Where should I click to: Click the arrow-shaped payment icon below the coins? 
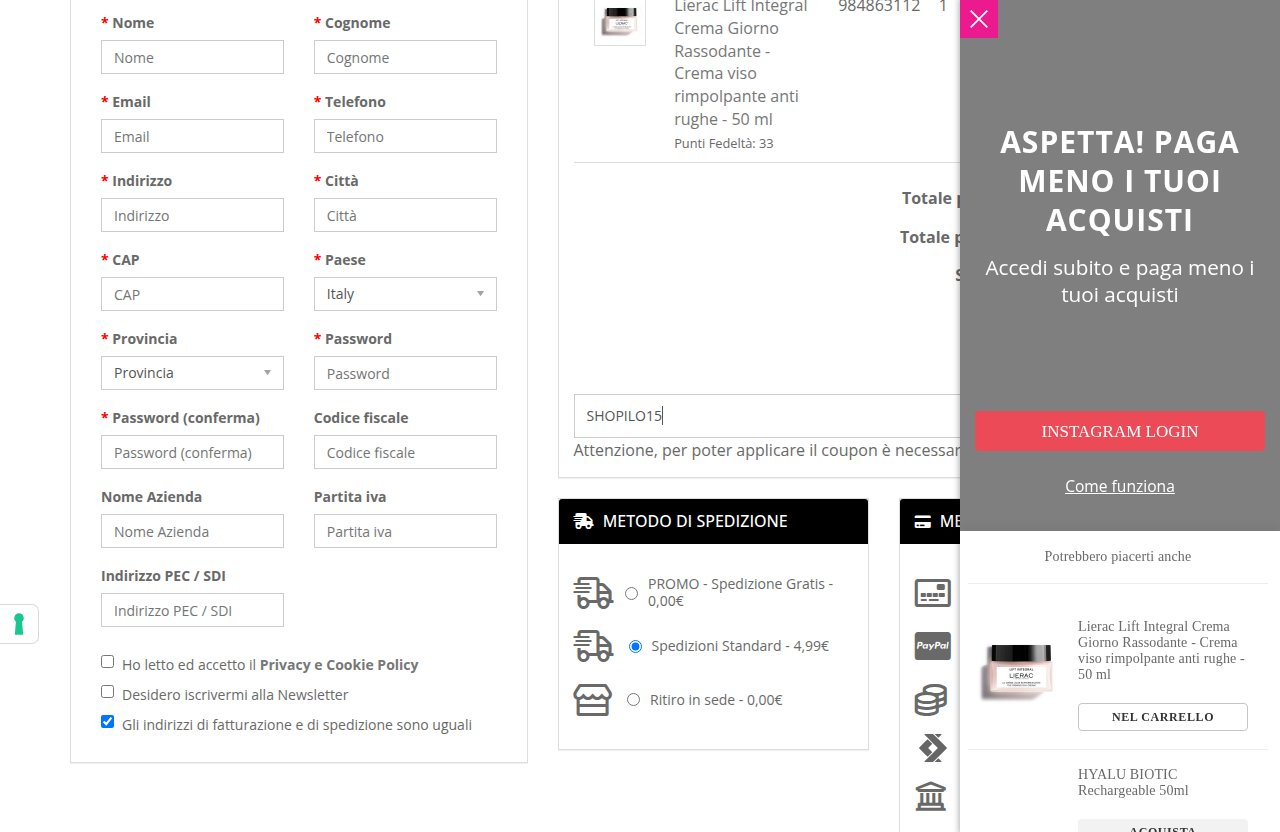pyautogui.click(x=932, y=748)
